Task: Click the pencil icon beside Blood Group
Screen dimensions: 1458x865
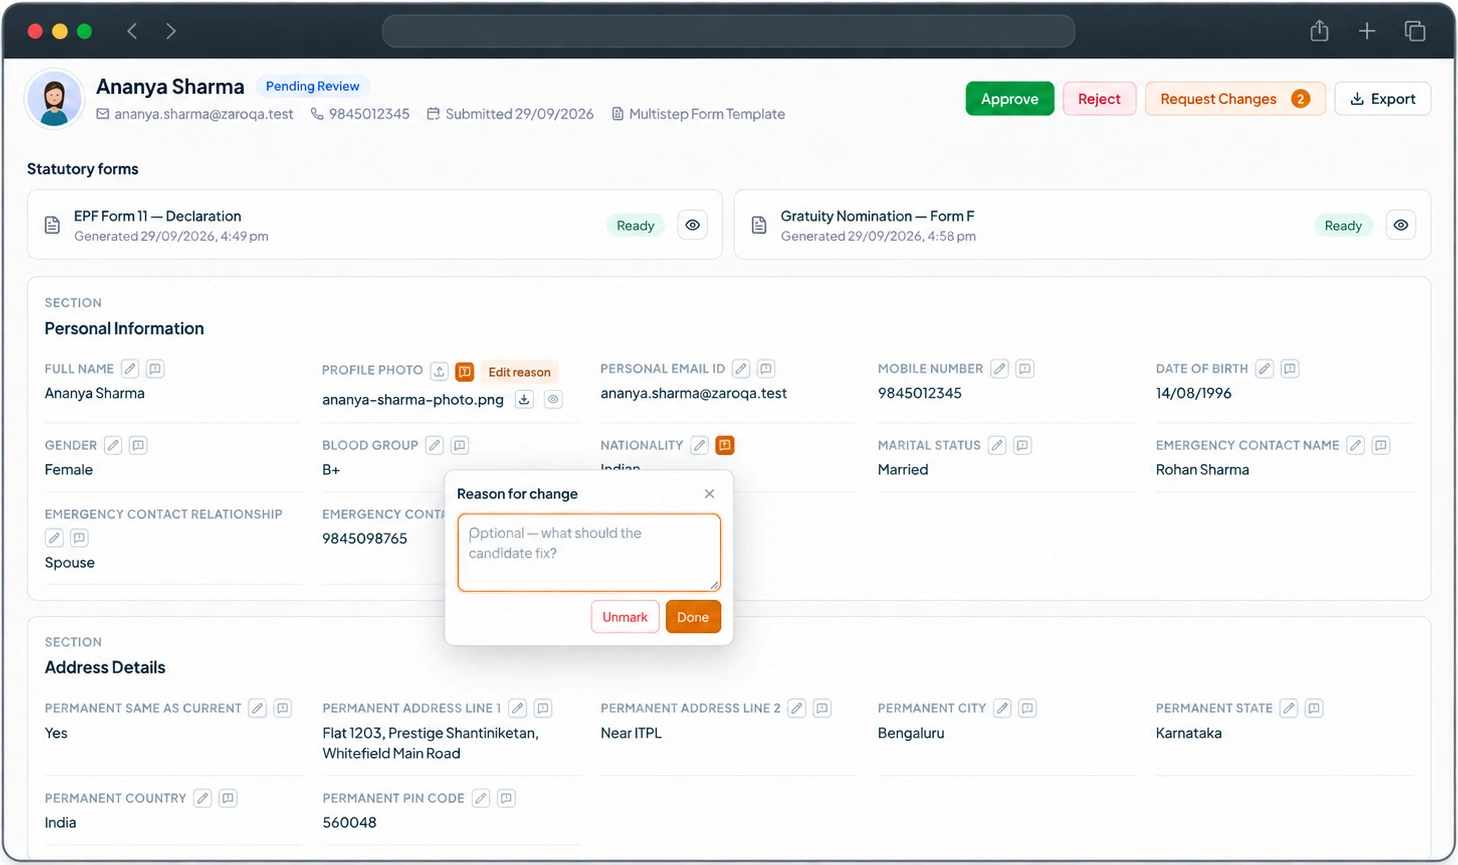Action: click(434, 445)
